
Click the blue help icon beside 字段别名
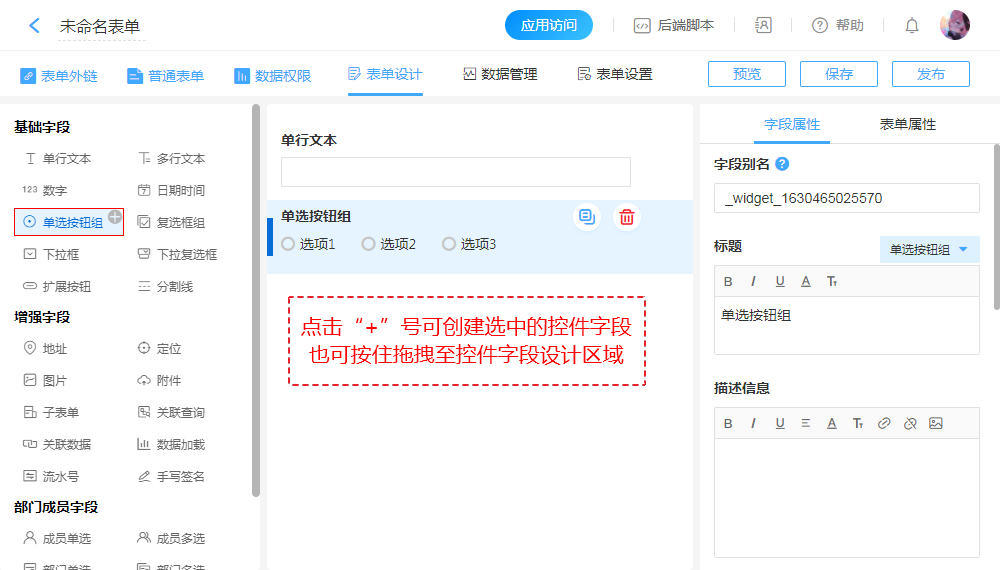(782, 164)
